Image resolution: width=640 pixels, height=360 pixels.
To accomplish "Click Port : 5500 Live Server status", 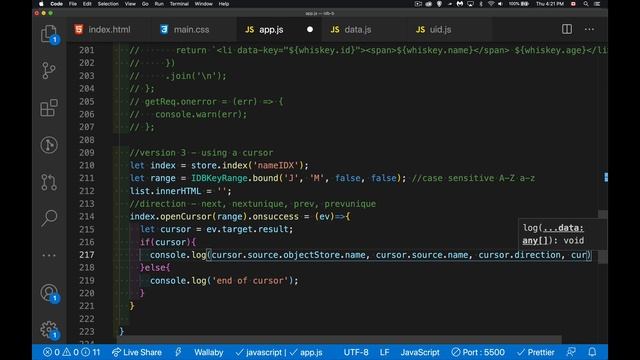I will [x=478, y=352].
